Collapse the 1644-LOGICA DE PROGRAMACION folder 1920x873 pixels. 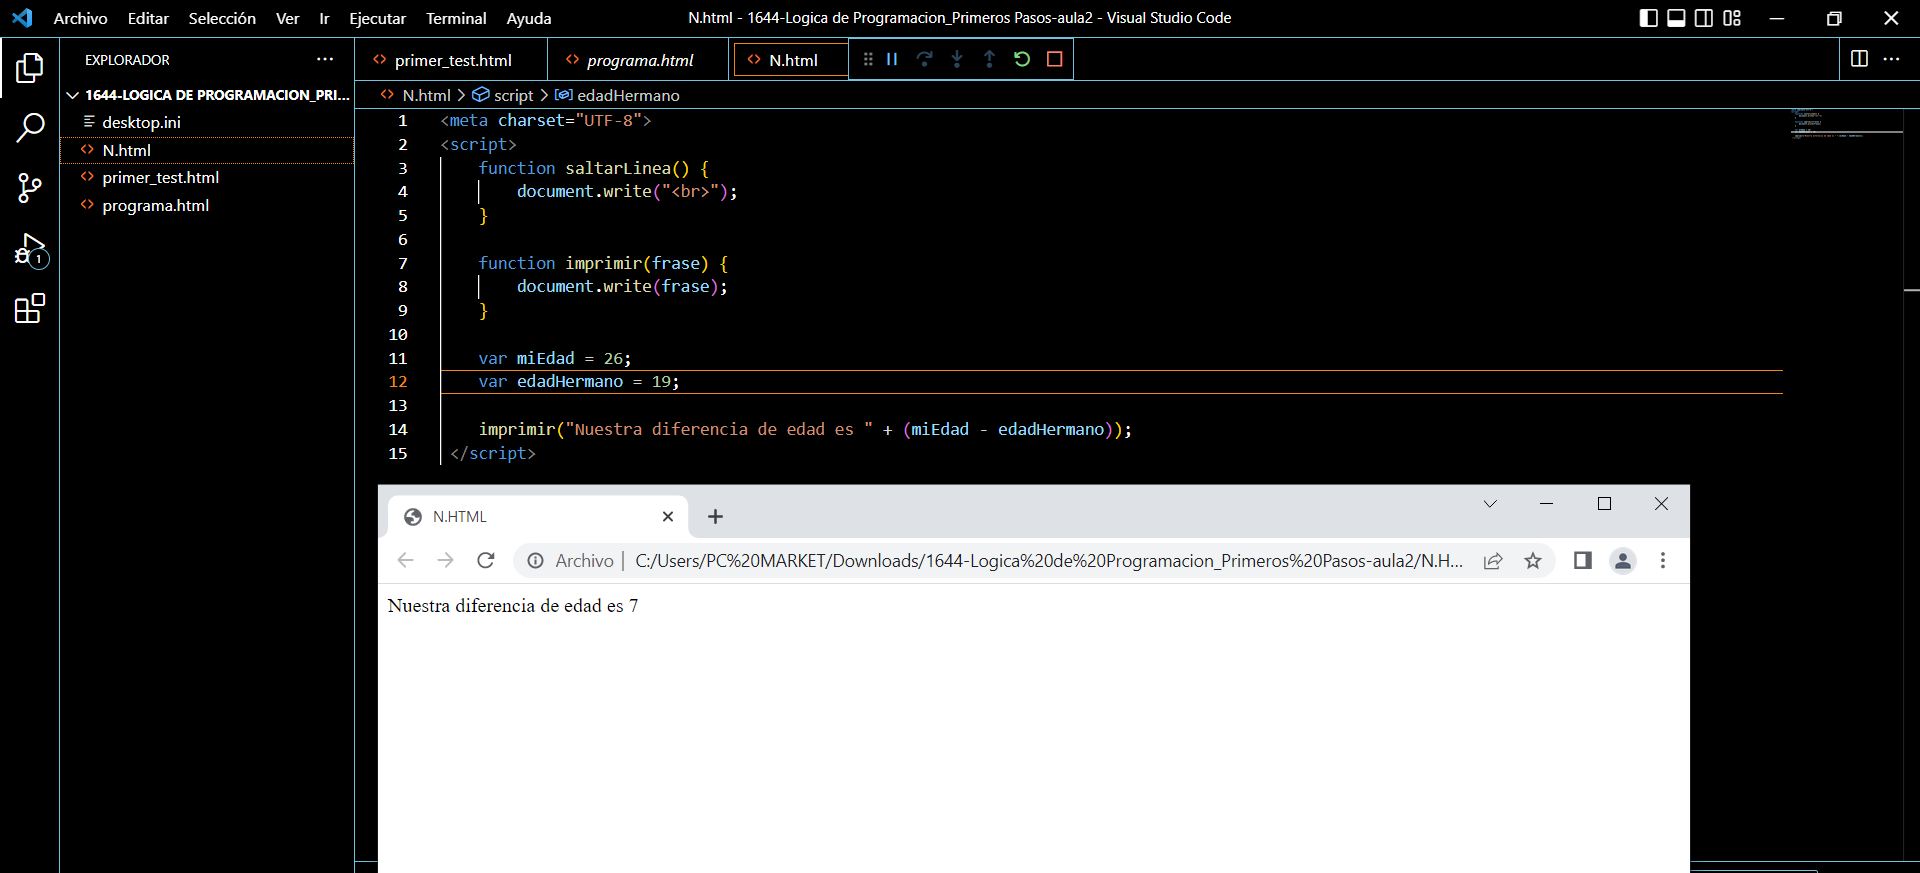point(207,95)
